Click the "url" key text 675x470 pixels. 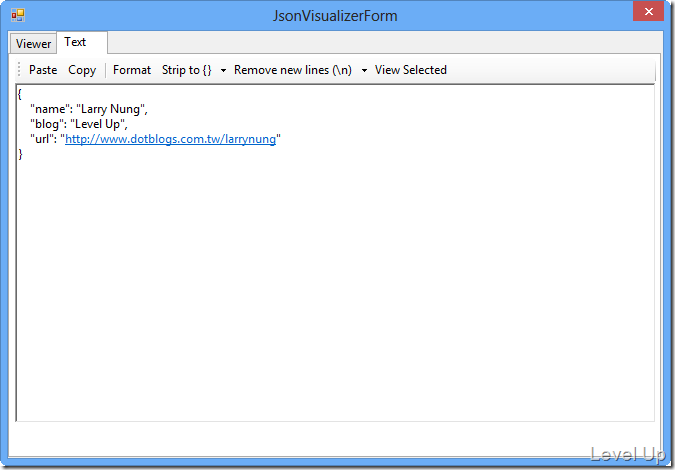(x=41, y=139)
